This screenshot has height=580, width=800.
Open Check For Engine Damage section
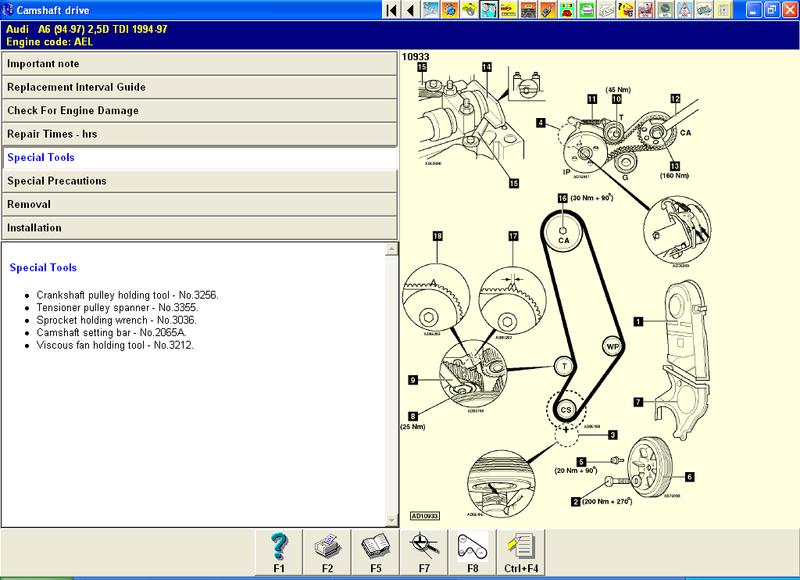(198, 110)
